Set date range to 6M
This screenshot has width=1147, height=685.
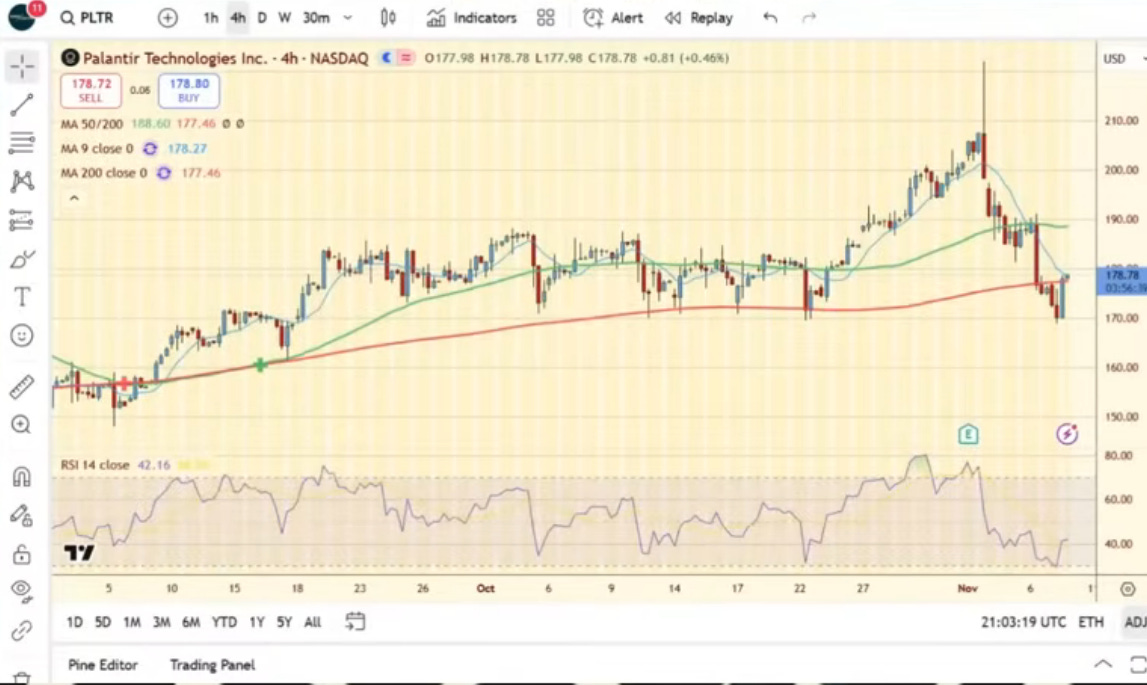[x=191, y=622]
